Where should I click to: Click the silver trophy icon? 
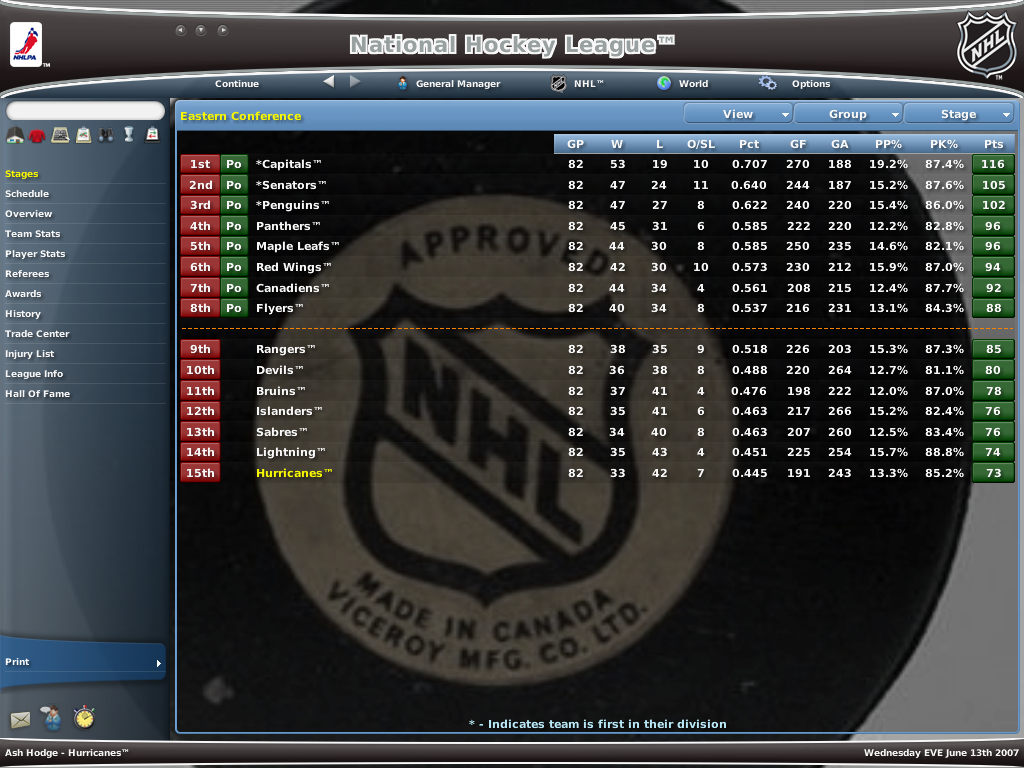[129, 135]
